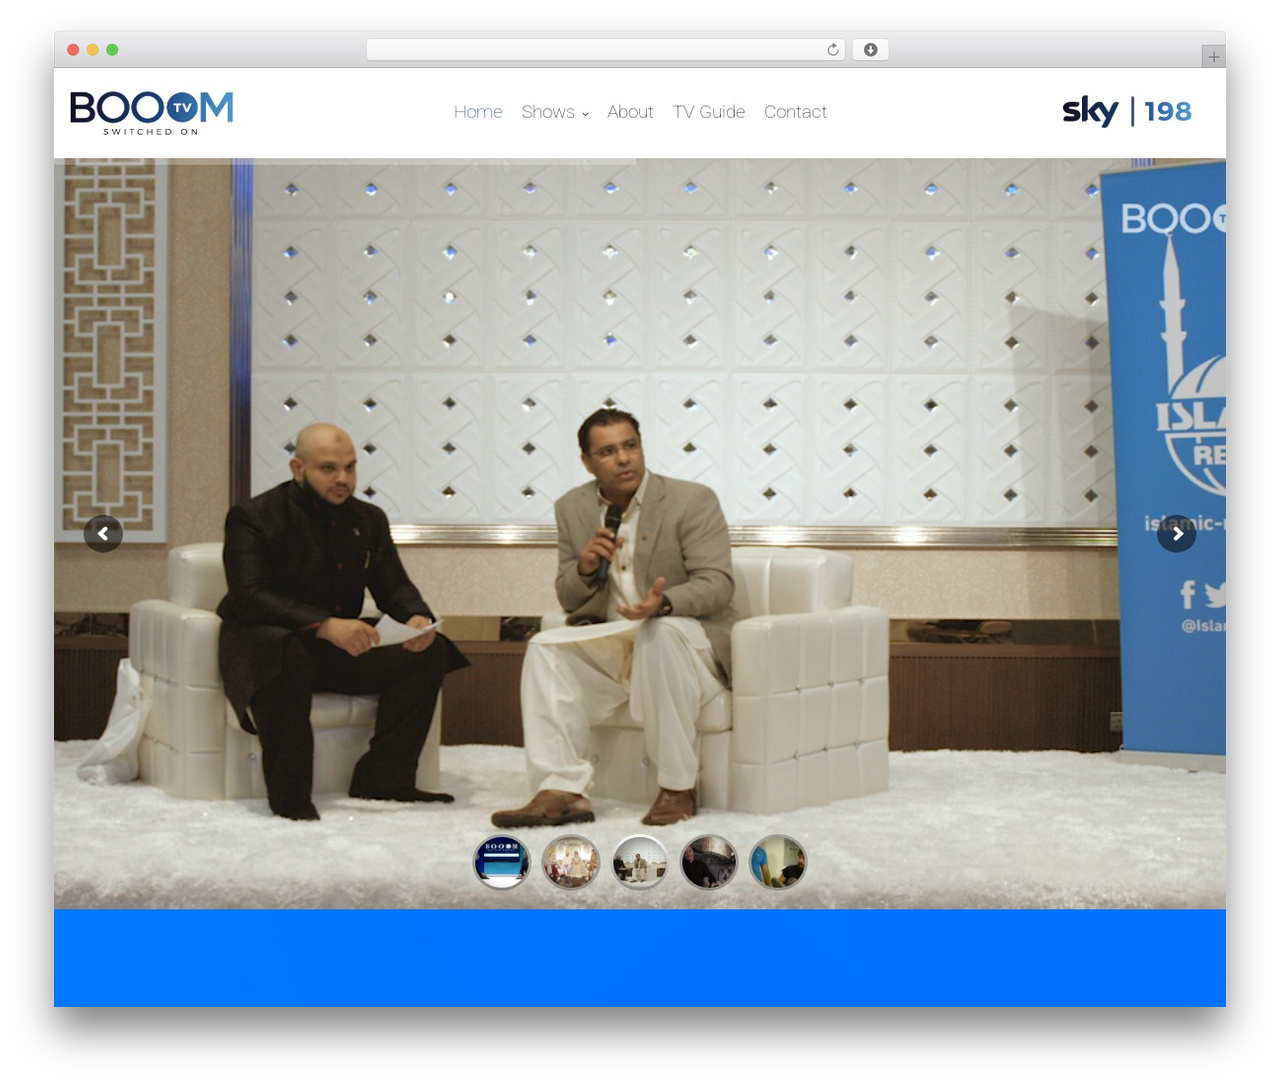Navigate to TV Guide
Image resolution: width=1280 pixels, height=1084 pixels.
coord(709,112)
